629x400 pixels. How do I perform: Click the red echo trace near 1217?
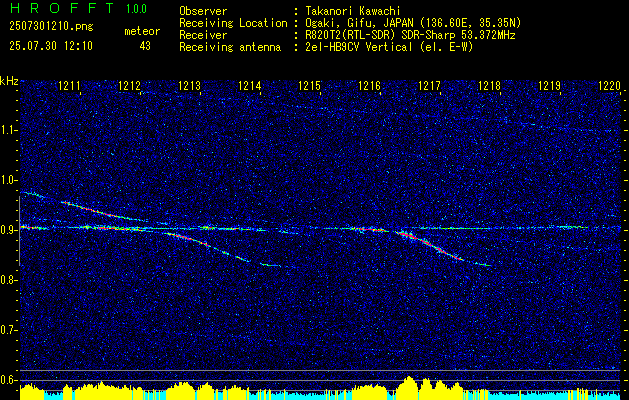431,246
